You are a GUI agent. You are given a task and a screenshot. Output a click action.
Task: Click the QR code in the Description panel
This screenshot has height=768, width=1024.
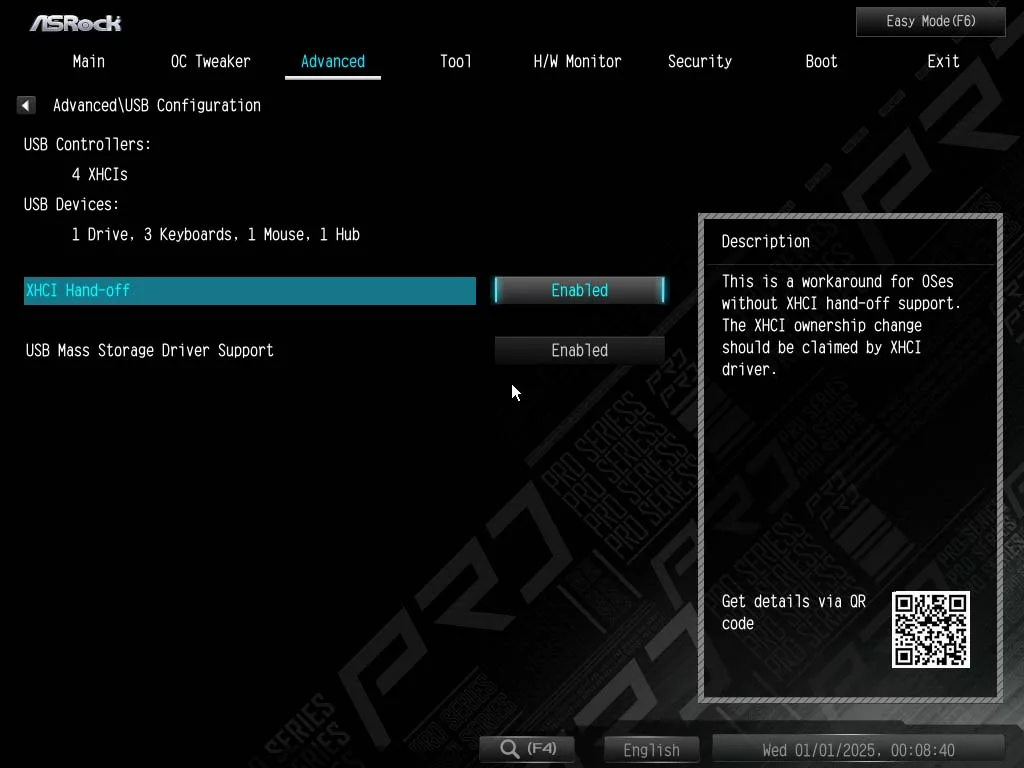930,629
